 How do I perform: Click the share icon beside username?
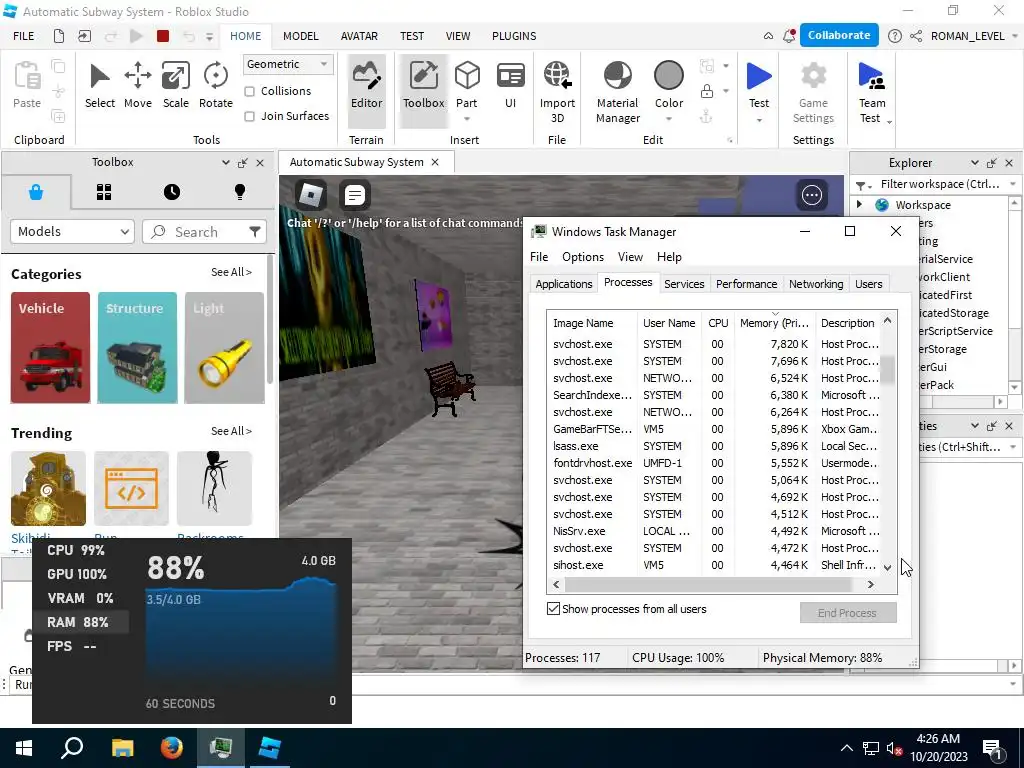pyautogui.click(x=916, y=36)
